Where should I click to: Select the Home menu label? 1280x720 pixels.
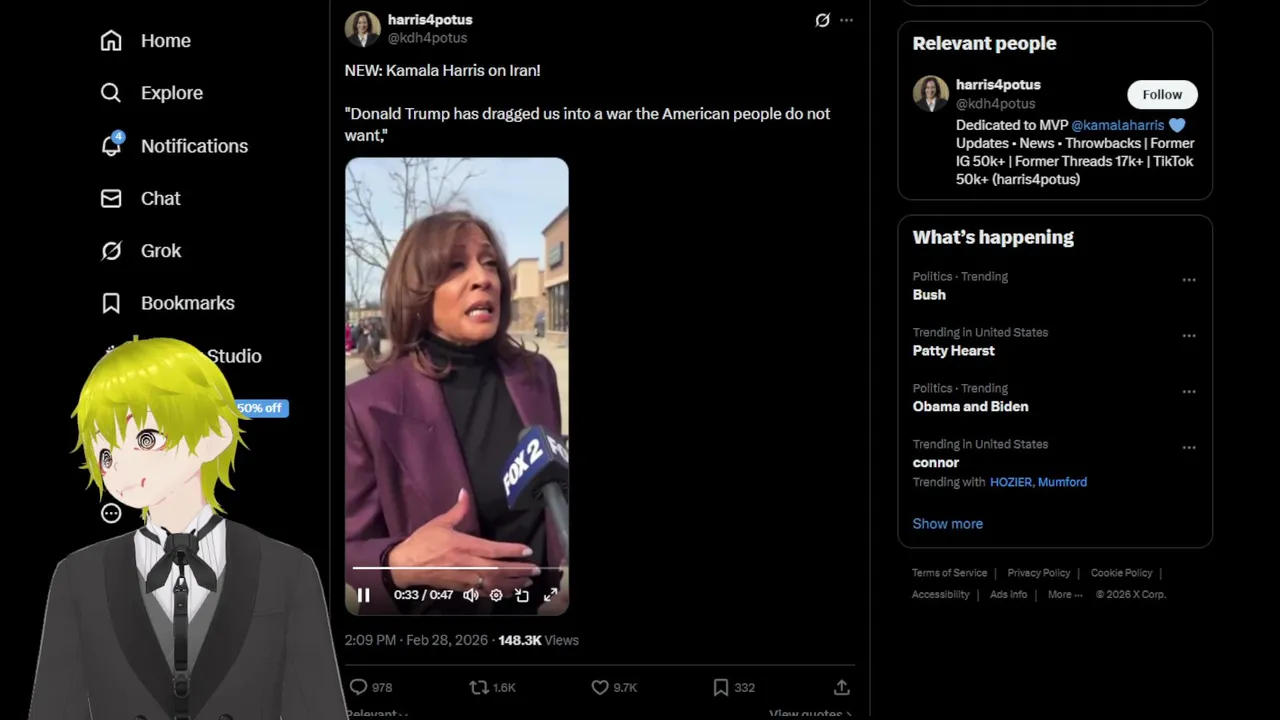click(x=166, y=41)
